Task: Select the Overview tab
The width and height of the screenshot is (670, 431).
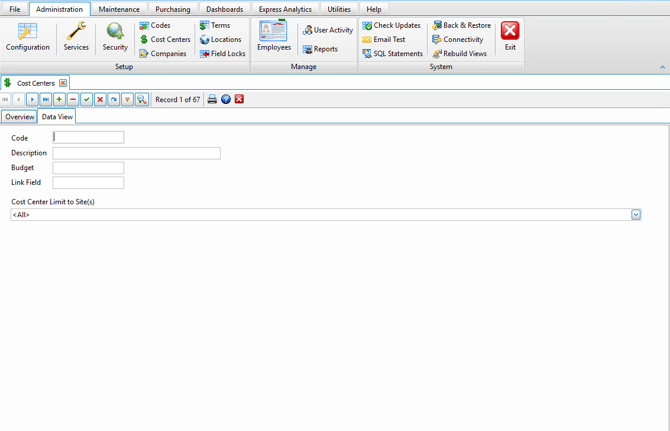Action: [x=19, y=117]
